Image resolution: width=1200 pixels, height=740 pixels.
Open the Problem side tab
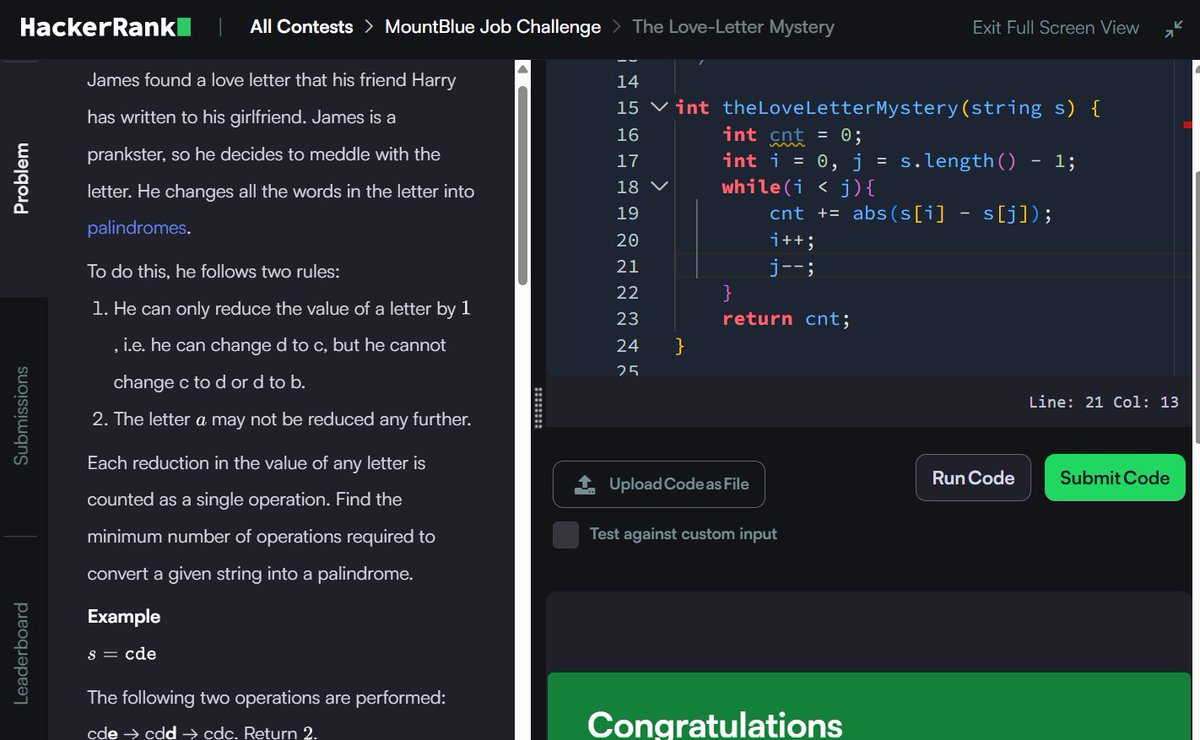coord(21,177)
